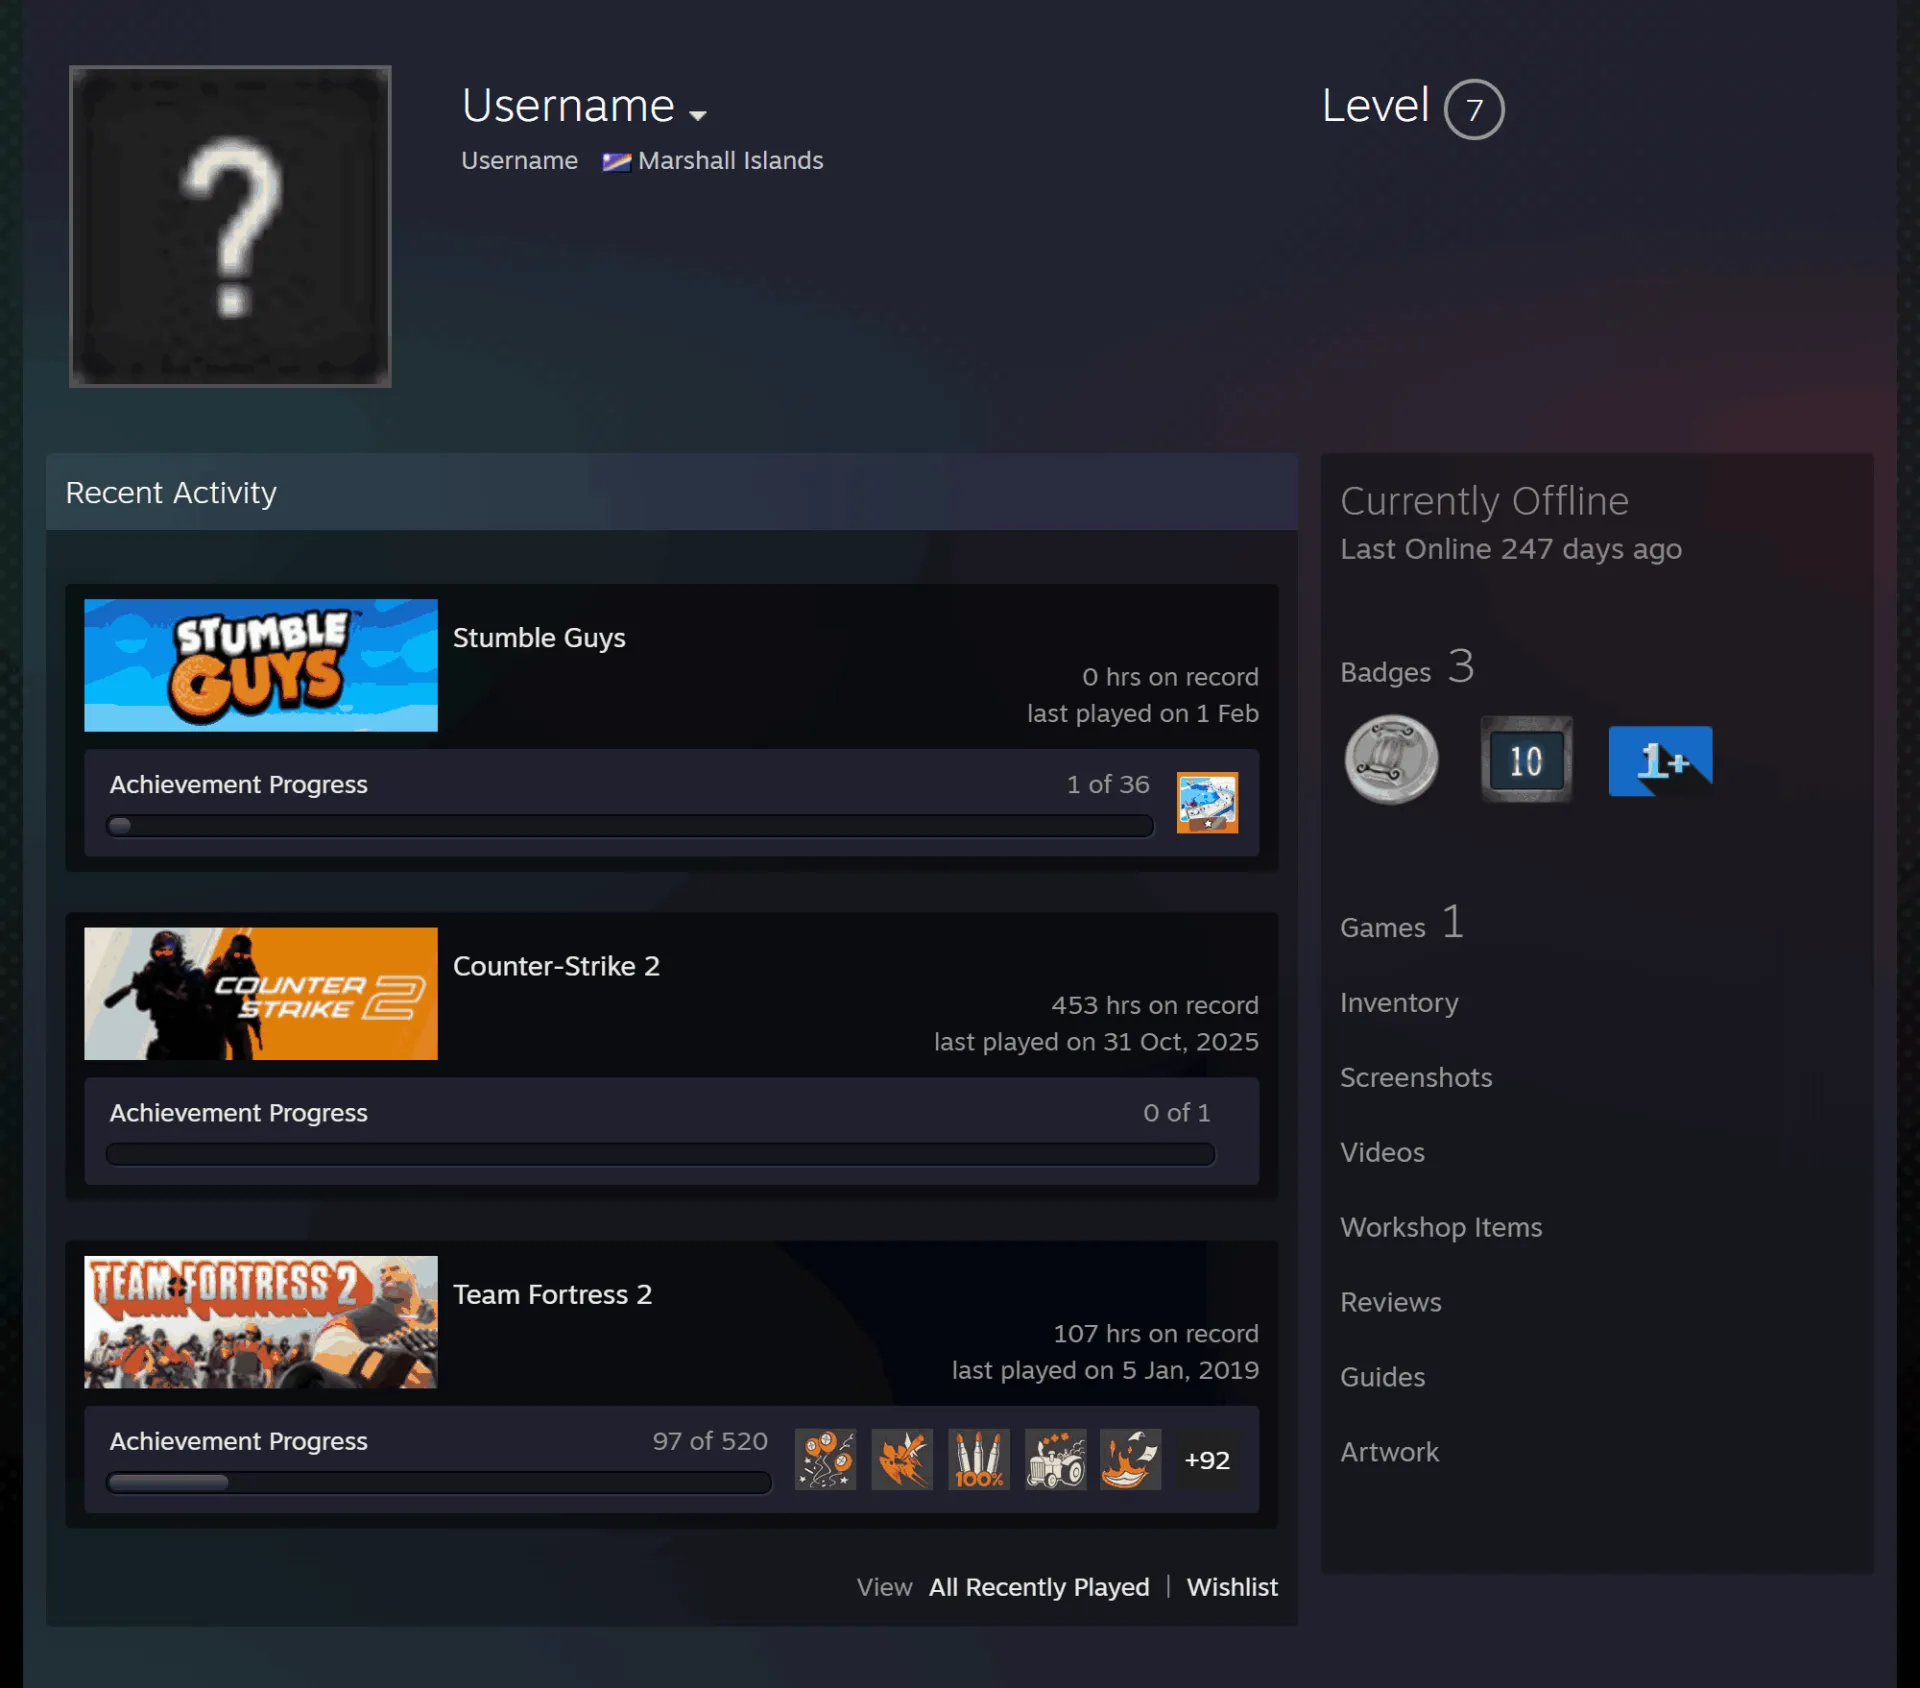Open the Counter-Strike 2 game banner
Viewport: 1920px width, 1688px height.
click(x=261, y=993)
